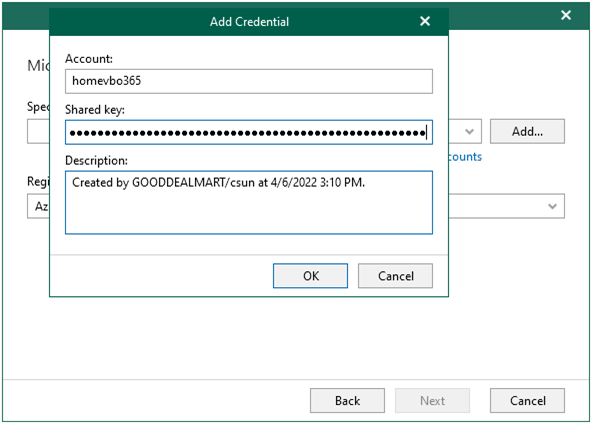Screen dimensions: 591x423
Task: Click the Shared key label
Action: 95,110
